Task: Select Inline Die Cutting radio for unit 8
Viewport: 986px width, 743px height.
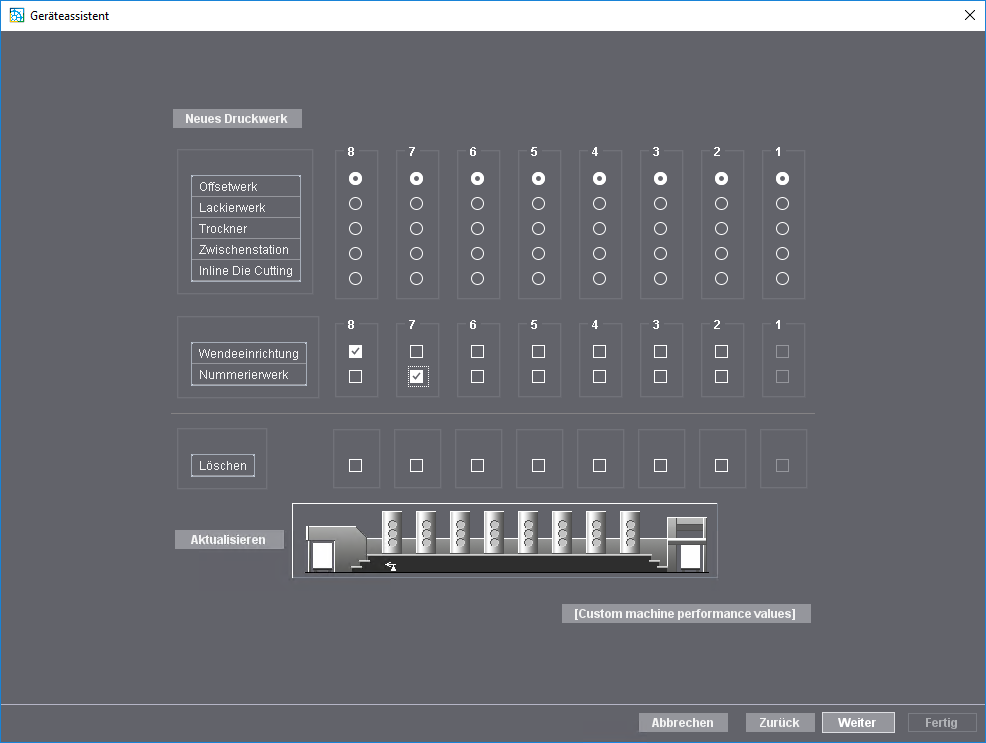Action: point(355,278)
